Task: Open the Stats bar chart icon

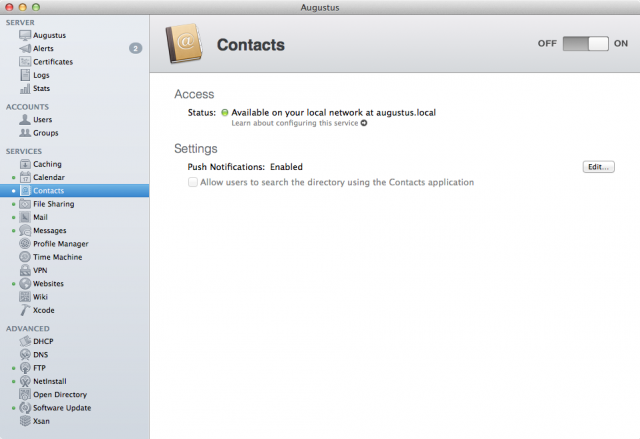Action: pyautogui.click(x=25, y=89)
